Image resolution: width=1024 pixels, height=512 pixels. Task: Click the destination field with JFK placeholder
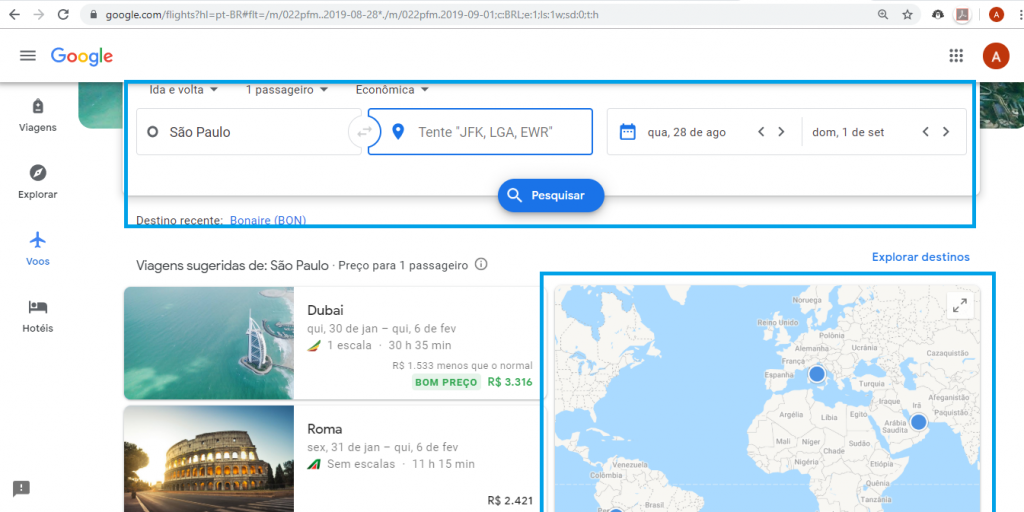480,132
